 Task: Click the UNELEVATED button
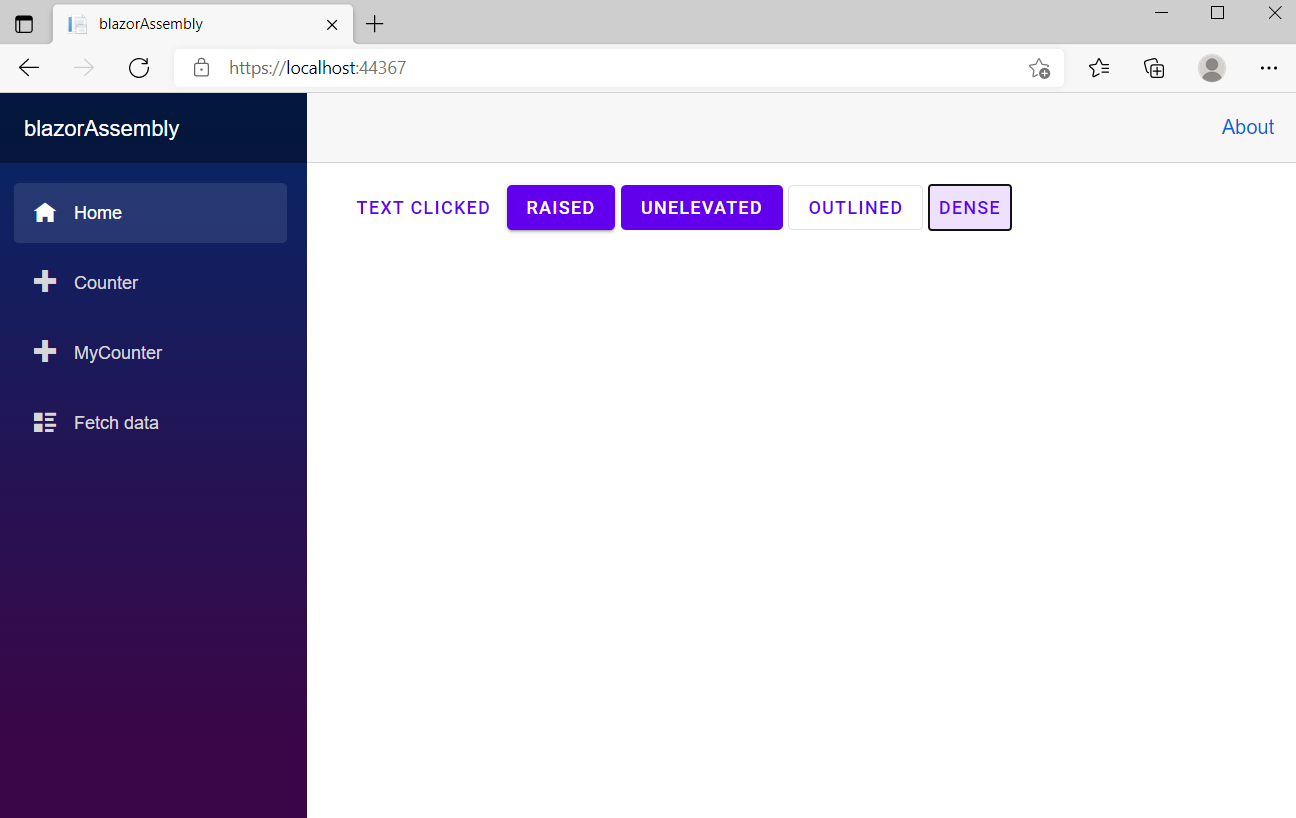coord(702,208)
